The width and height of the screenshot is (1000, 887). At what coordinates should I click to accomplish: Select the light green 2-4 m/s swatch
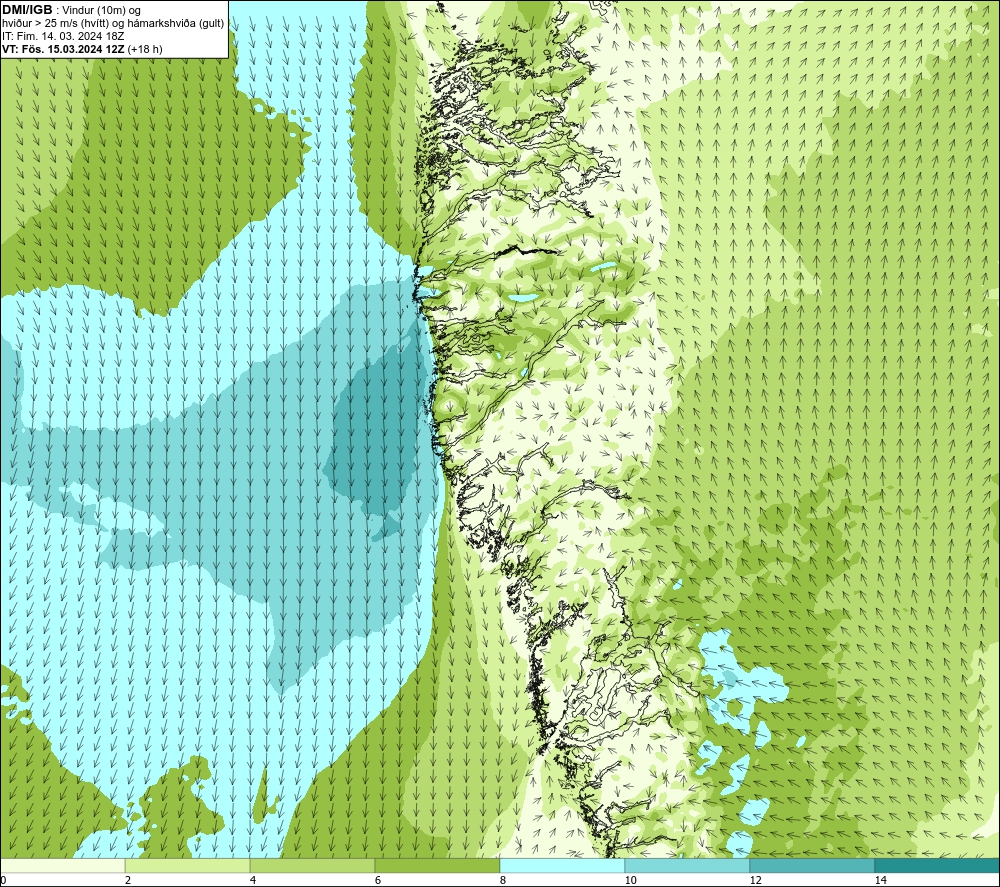coord(188,865)
